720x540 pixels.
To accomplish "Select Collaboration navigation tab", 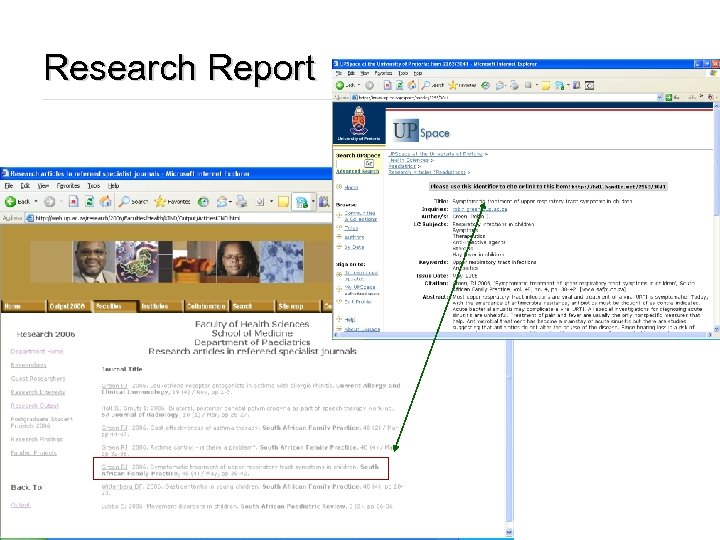I will coord(206,306).
